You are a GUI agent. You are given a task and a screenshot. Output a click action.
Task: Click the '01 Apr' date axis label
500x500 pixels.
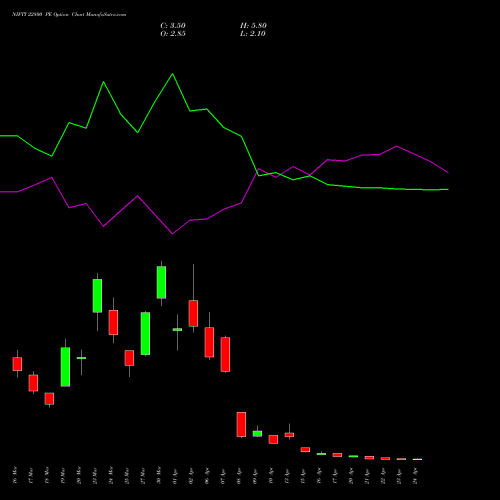tap(175, 477)
